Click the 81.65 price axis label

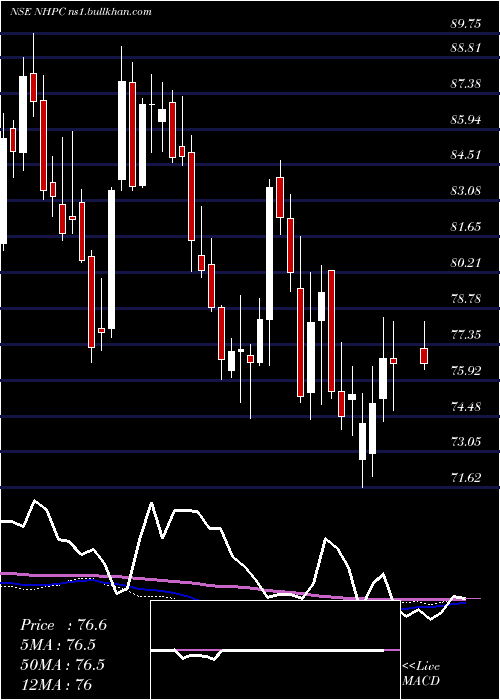click(466, 226)
